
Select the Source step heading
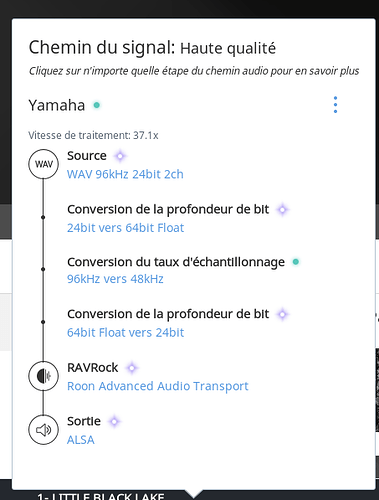point(87,156)
